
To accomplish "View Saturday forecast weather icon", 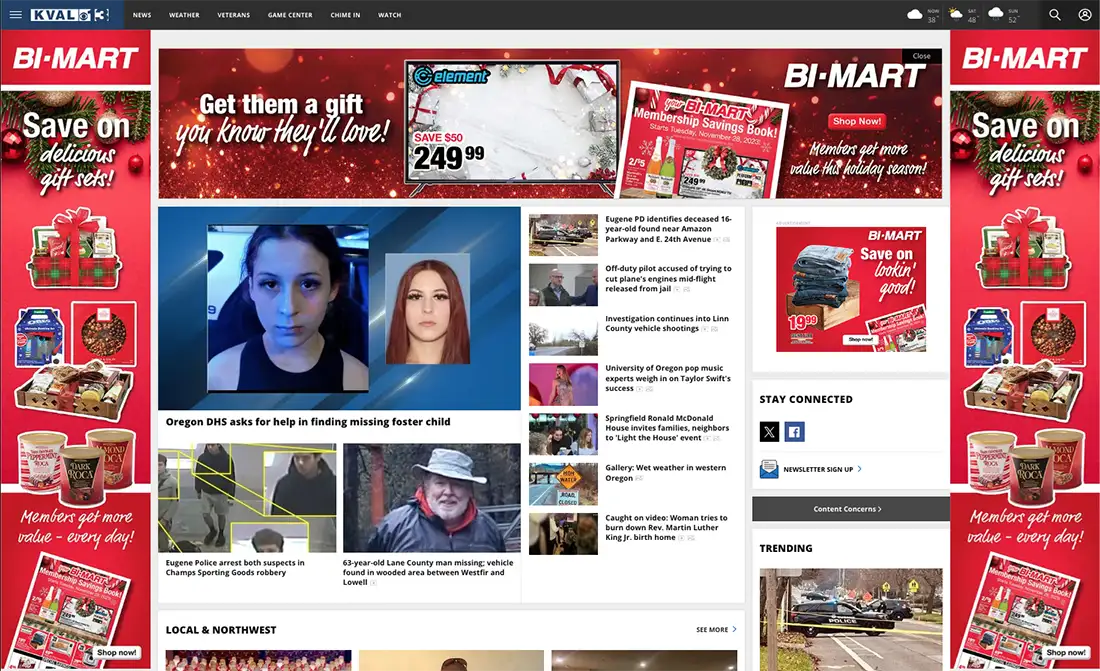I will [x=955, y=14].
